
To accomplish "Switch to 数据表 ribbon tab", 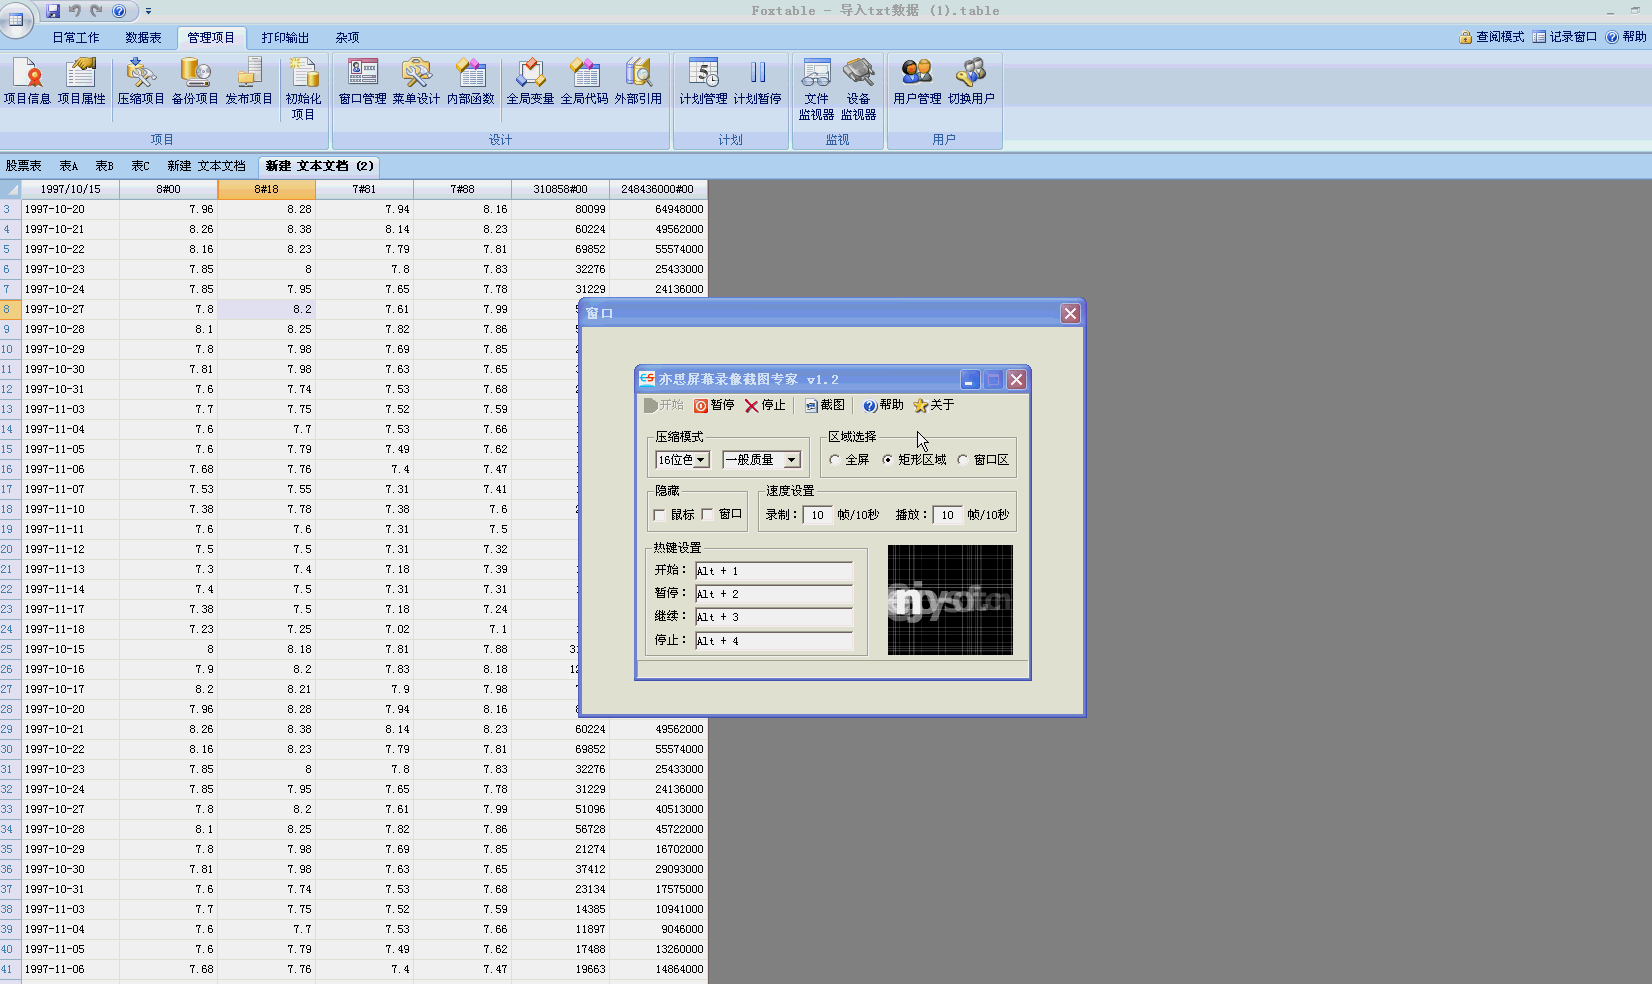I will click(143, 38).
